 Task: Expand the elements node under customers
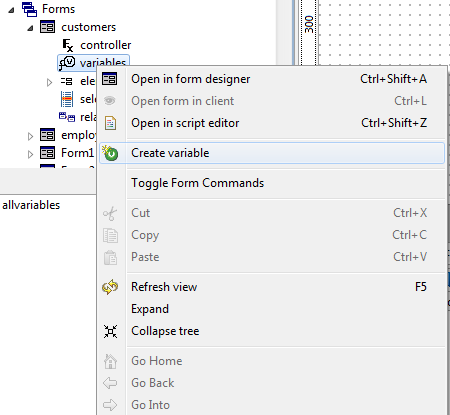[49, 82]
